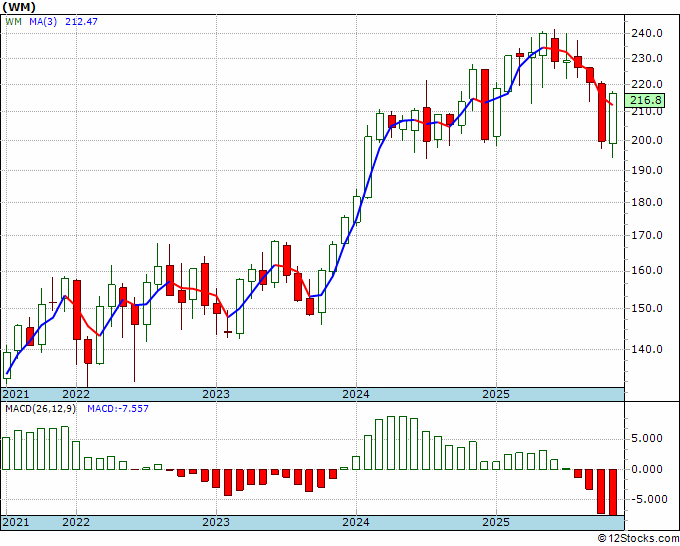Click the 0.000 MACD axis label
This screenshot has height=546, width=680.
[x=647, y=469]
